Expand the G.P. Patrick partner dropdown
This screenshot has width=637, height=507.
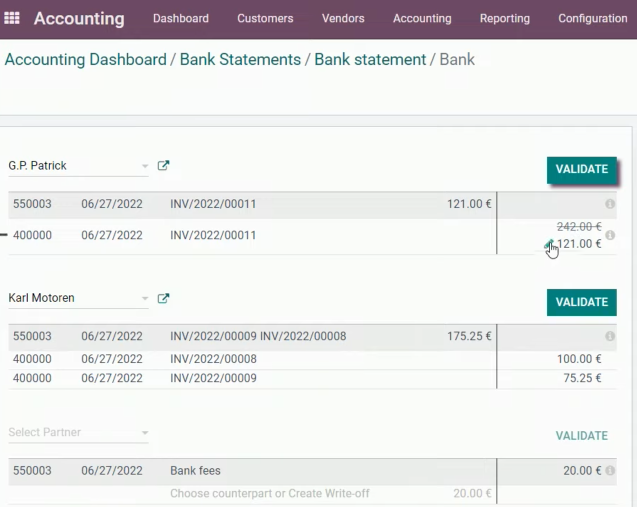point(145,166)
